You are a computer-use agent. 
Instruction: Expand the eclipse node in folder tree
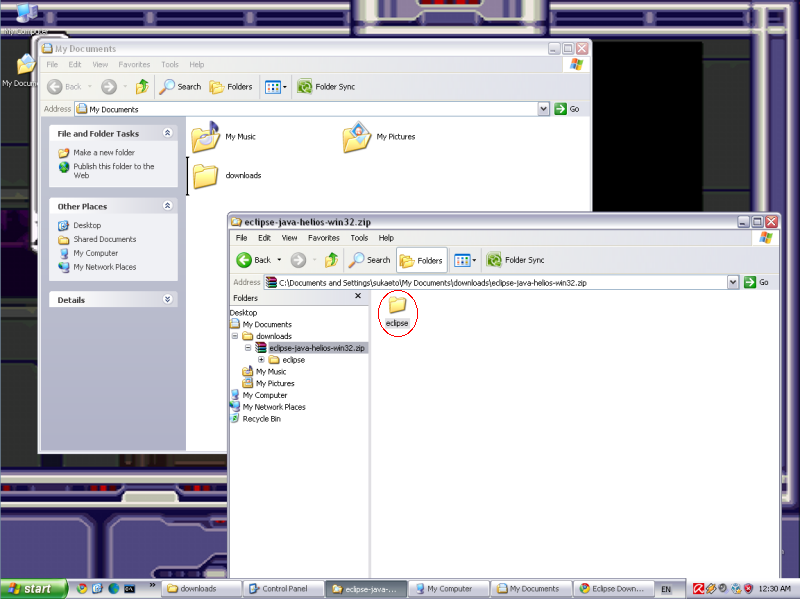[x=261, y=360]
